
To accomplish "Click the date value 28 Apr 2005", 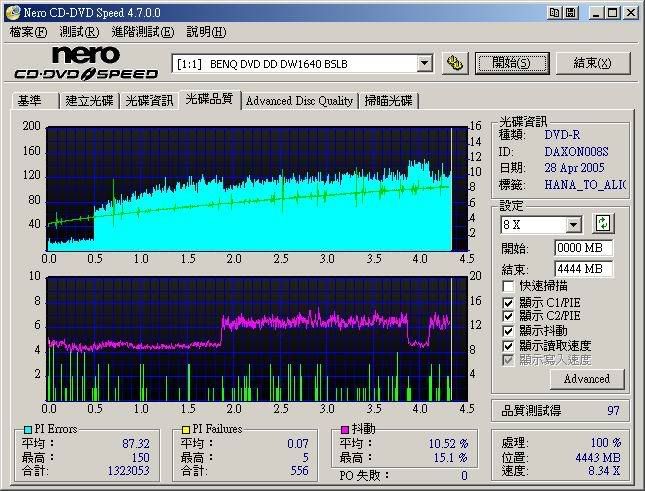I will click(x=575, y=168).
